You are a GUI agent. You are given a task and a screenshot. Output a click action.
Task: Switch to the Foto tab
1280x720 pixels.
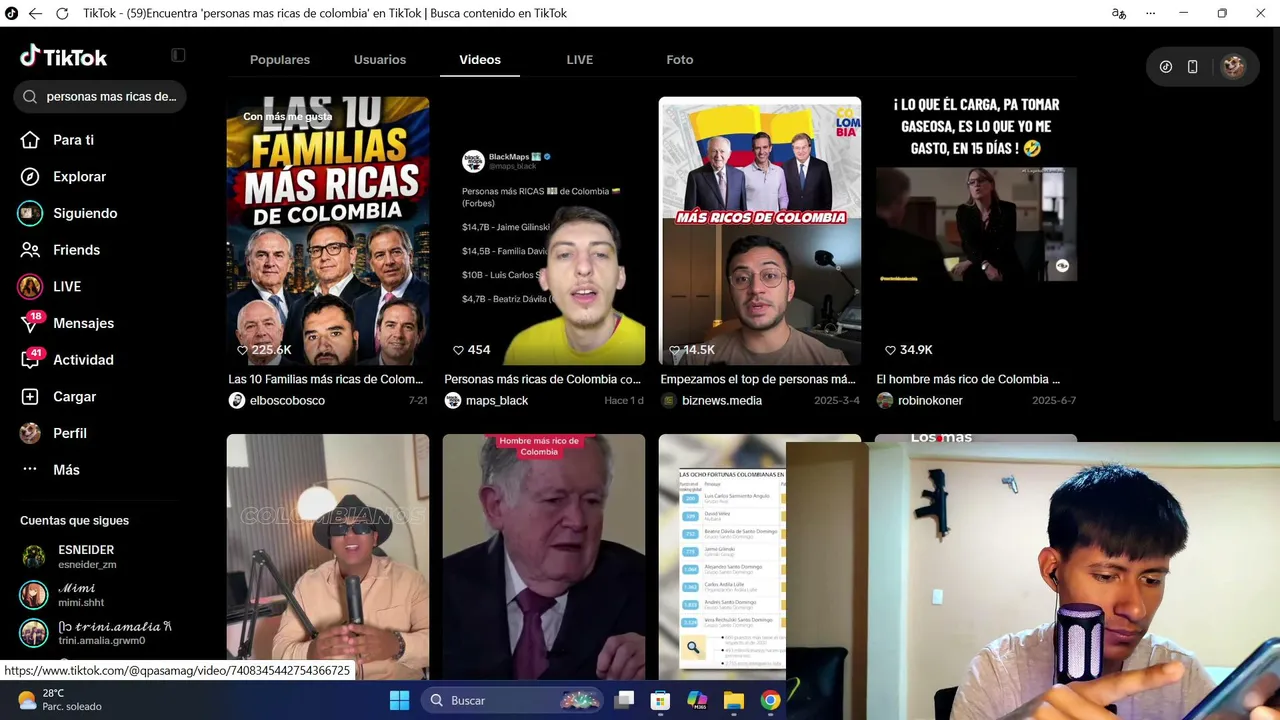tap(680, 60)
